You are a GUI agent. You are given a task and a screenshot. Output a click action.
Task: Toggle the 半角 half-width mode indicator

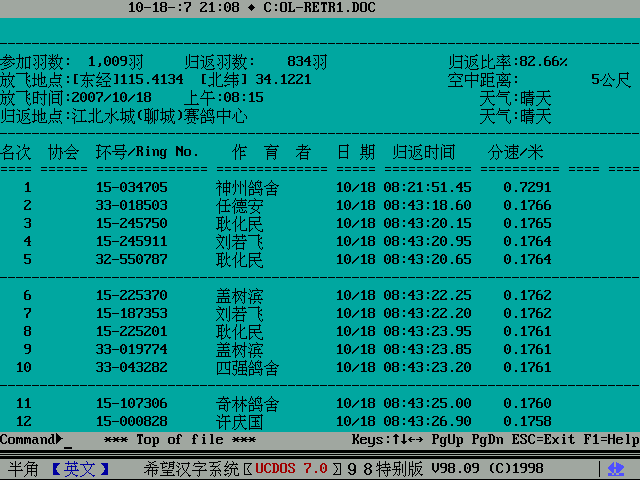(x=24, y=468)
